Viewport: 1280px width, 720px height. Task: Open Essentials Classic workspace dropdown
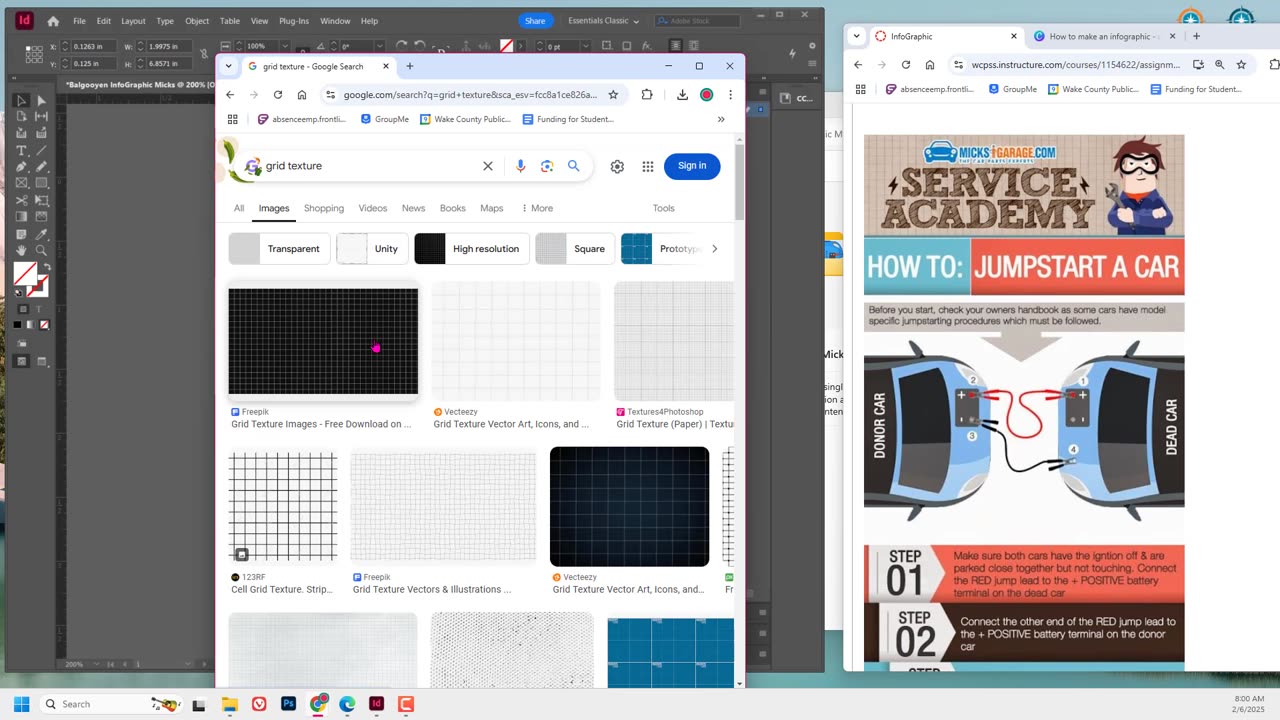[604, 21]
